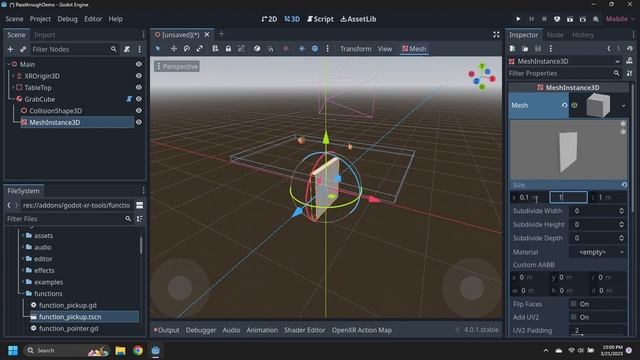Open the Shader Editor panel
The width and height of the screenshot is (640, 360).
304,330
